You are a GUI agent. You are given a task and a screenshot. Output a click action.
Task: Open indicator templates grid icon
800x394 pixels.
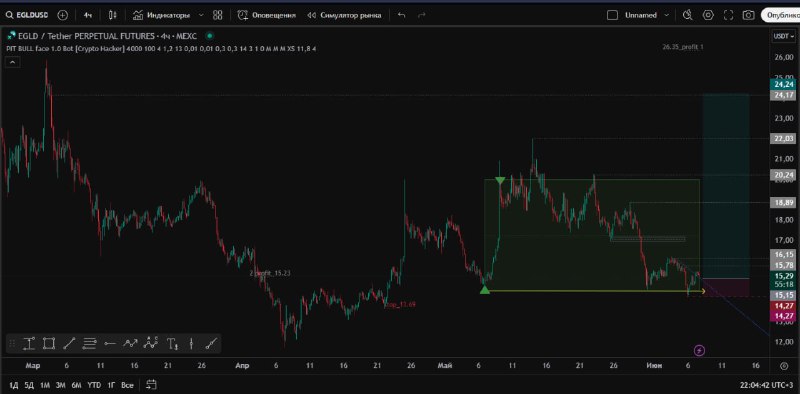tap(217, 15)
